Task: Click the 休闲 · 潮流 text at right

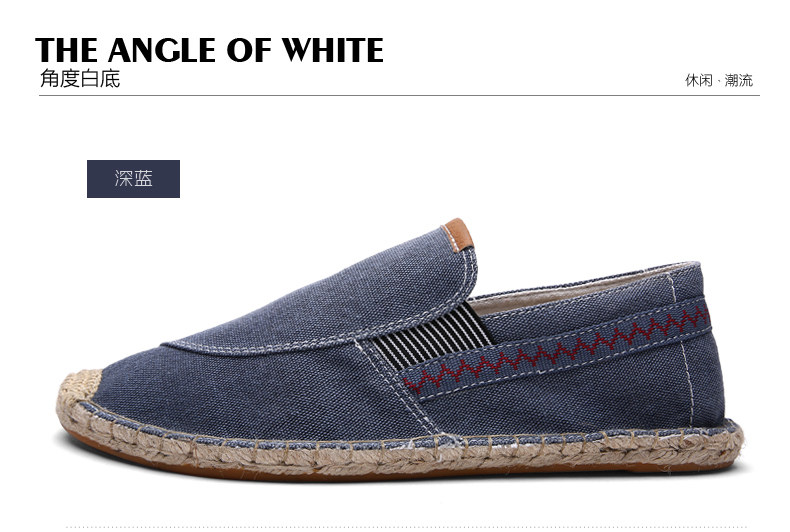Action: (x=719, y=80)
